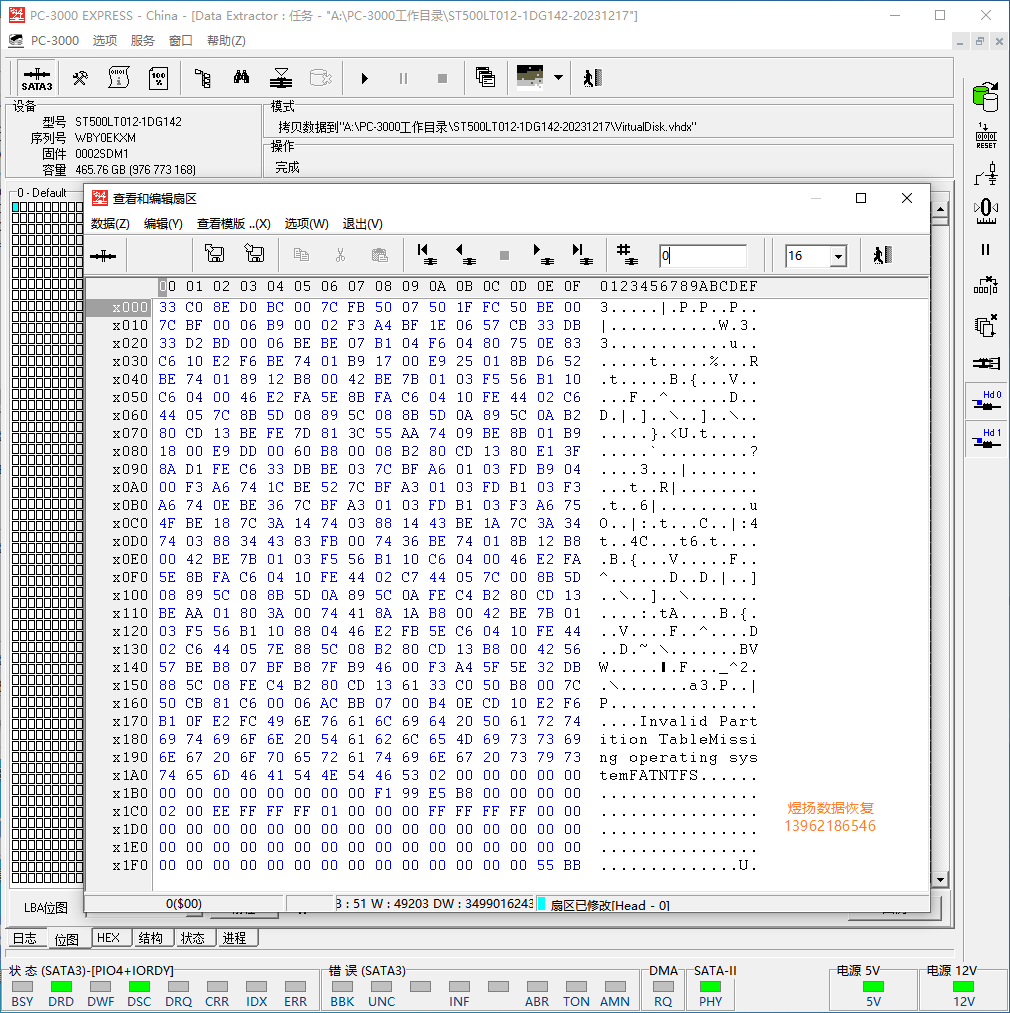Open the 服务 menu in main menu bar
The image size is (1010, 1013).
click(x=143, y=41)
